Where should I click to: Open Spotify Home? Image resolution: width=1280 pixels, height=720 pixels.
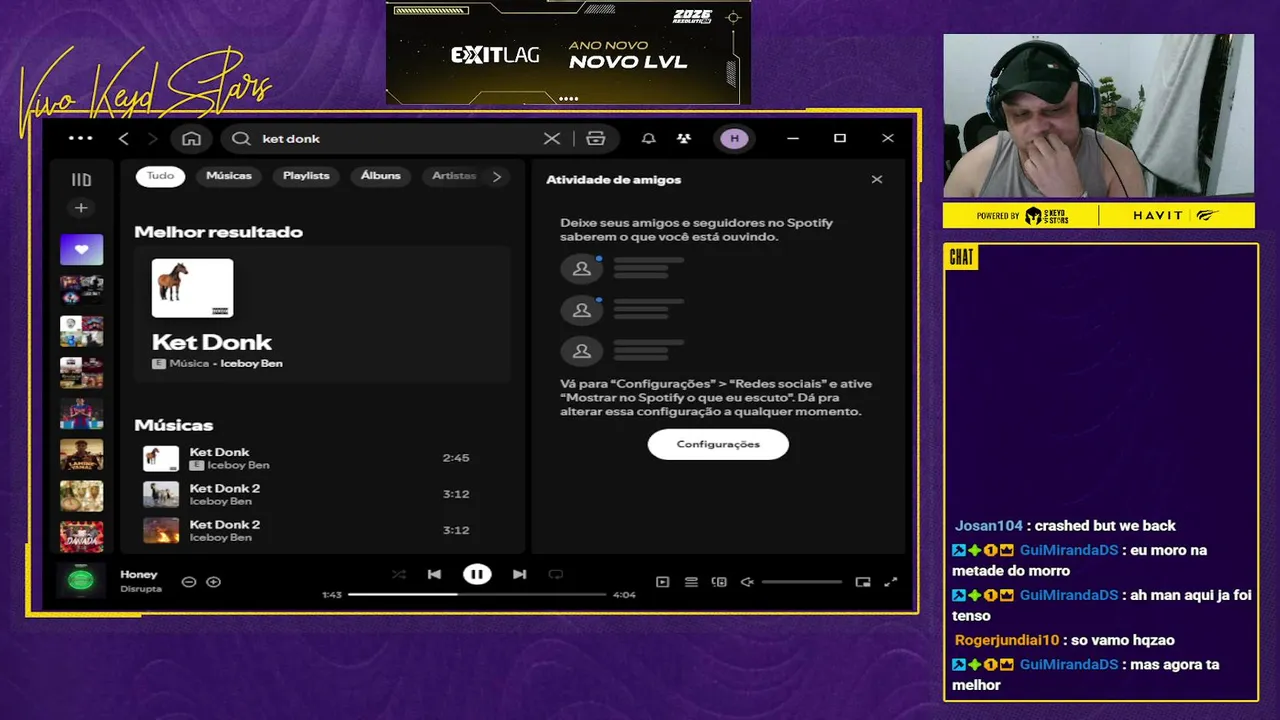[191, 139]
